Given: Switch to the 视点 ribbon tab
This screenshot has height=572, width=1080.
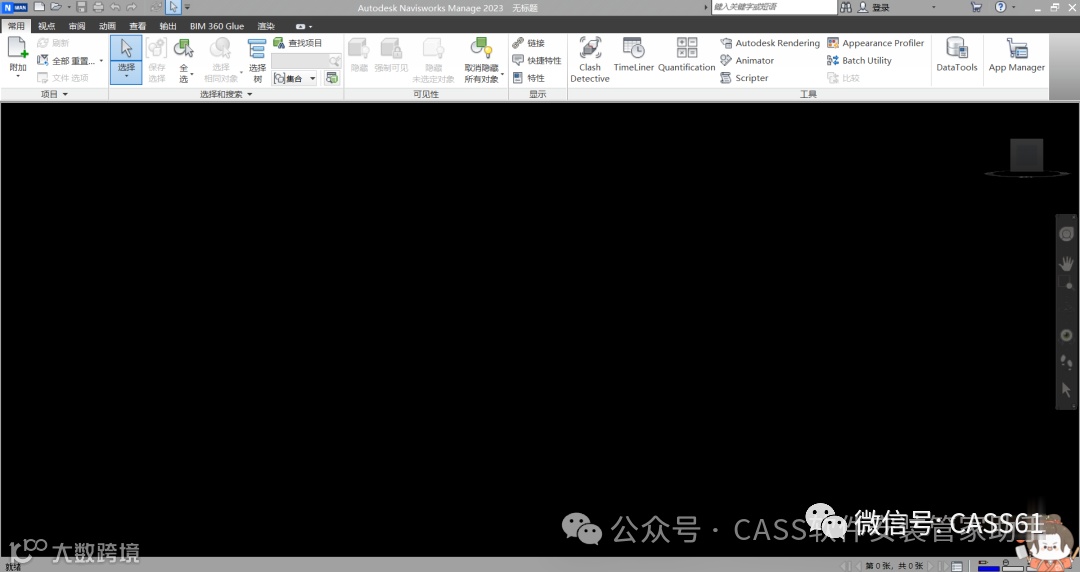Looking at the screenshot, I should coord(46,26).
